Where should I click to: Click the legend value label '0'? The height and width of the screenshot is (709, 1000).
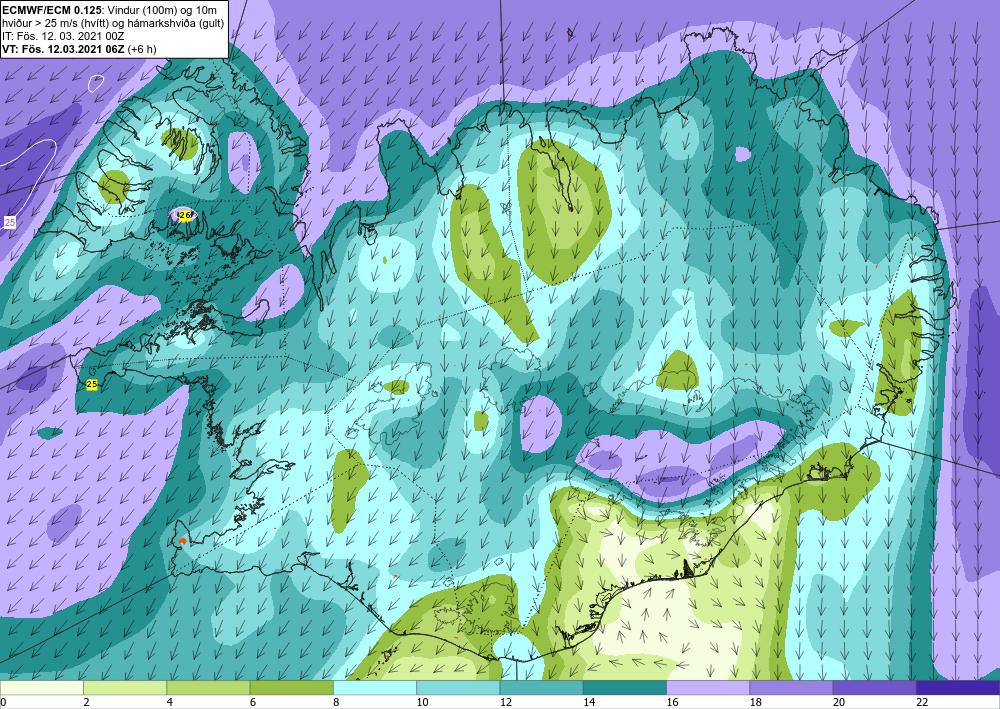click(3, 703)
